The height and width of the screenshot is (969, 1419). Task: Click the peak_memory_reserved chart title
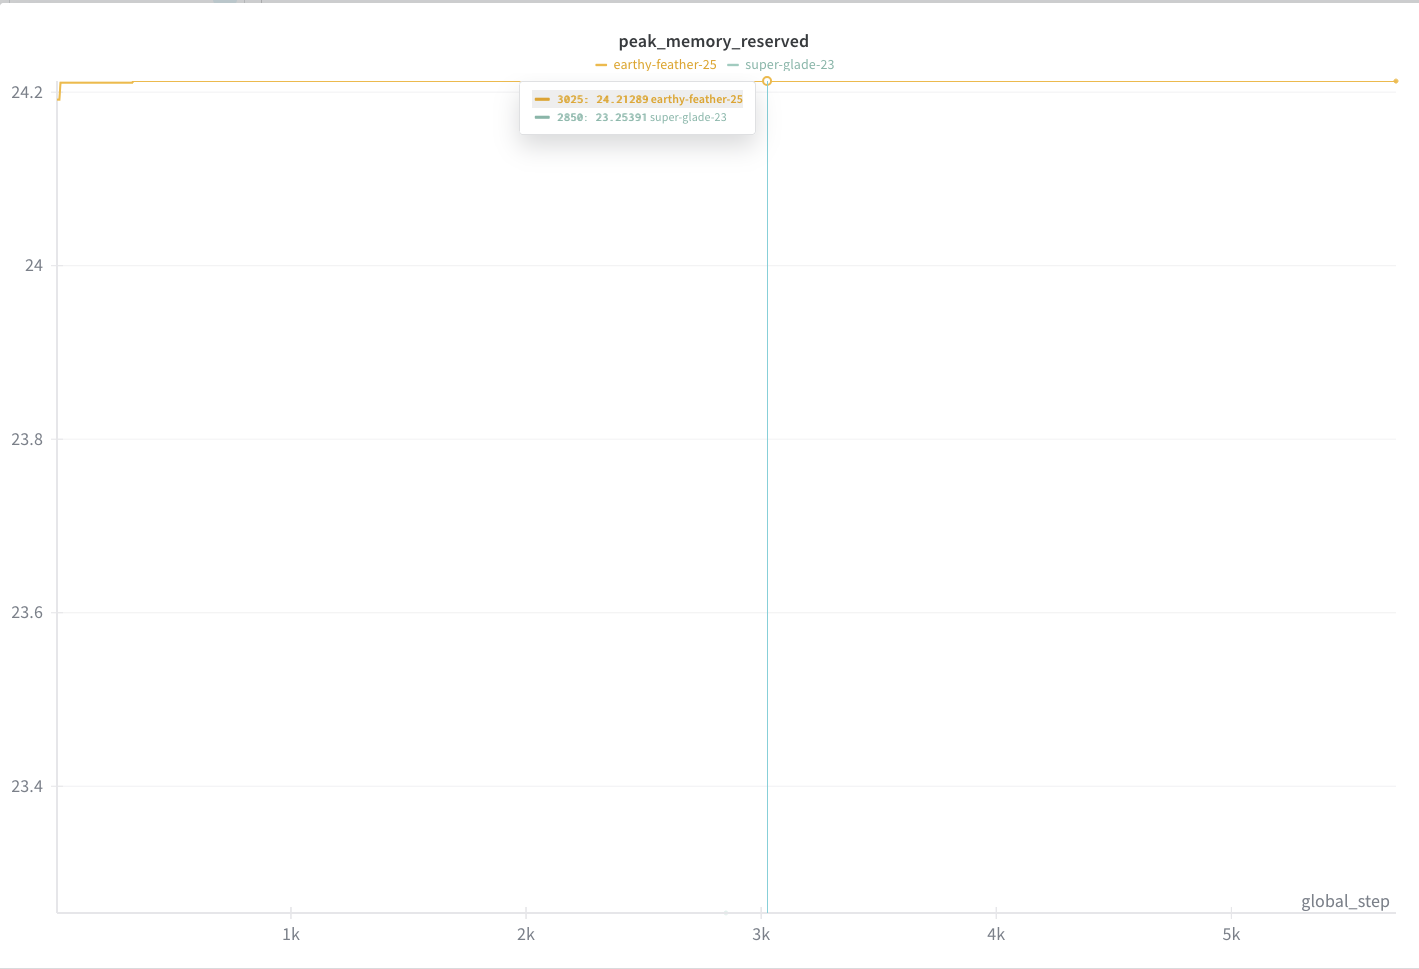(713, 41)
